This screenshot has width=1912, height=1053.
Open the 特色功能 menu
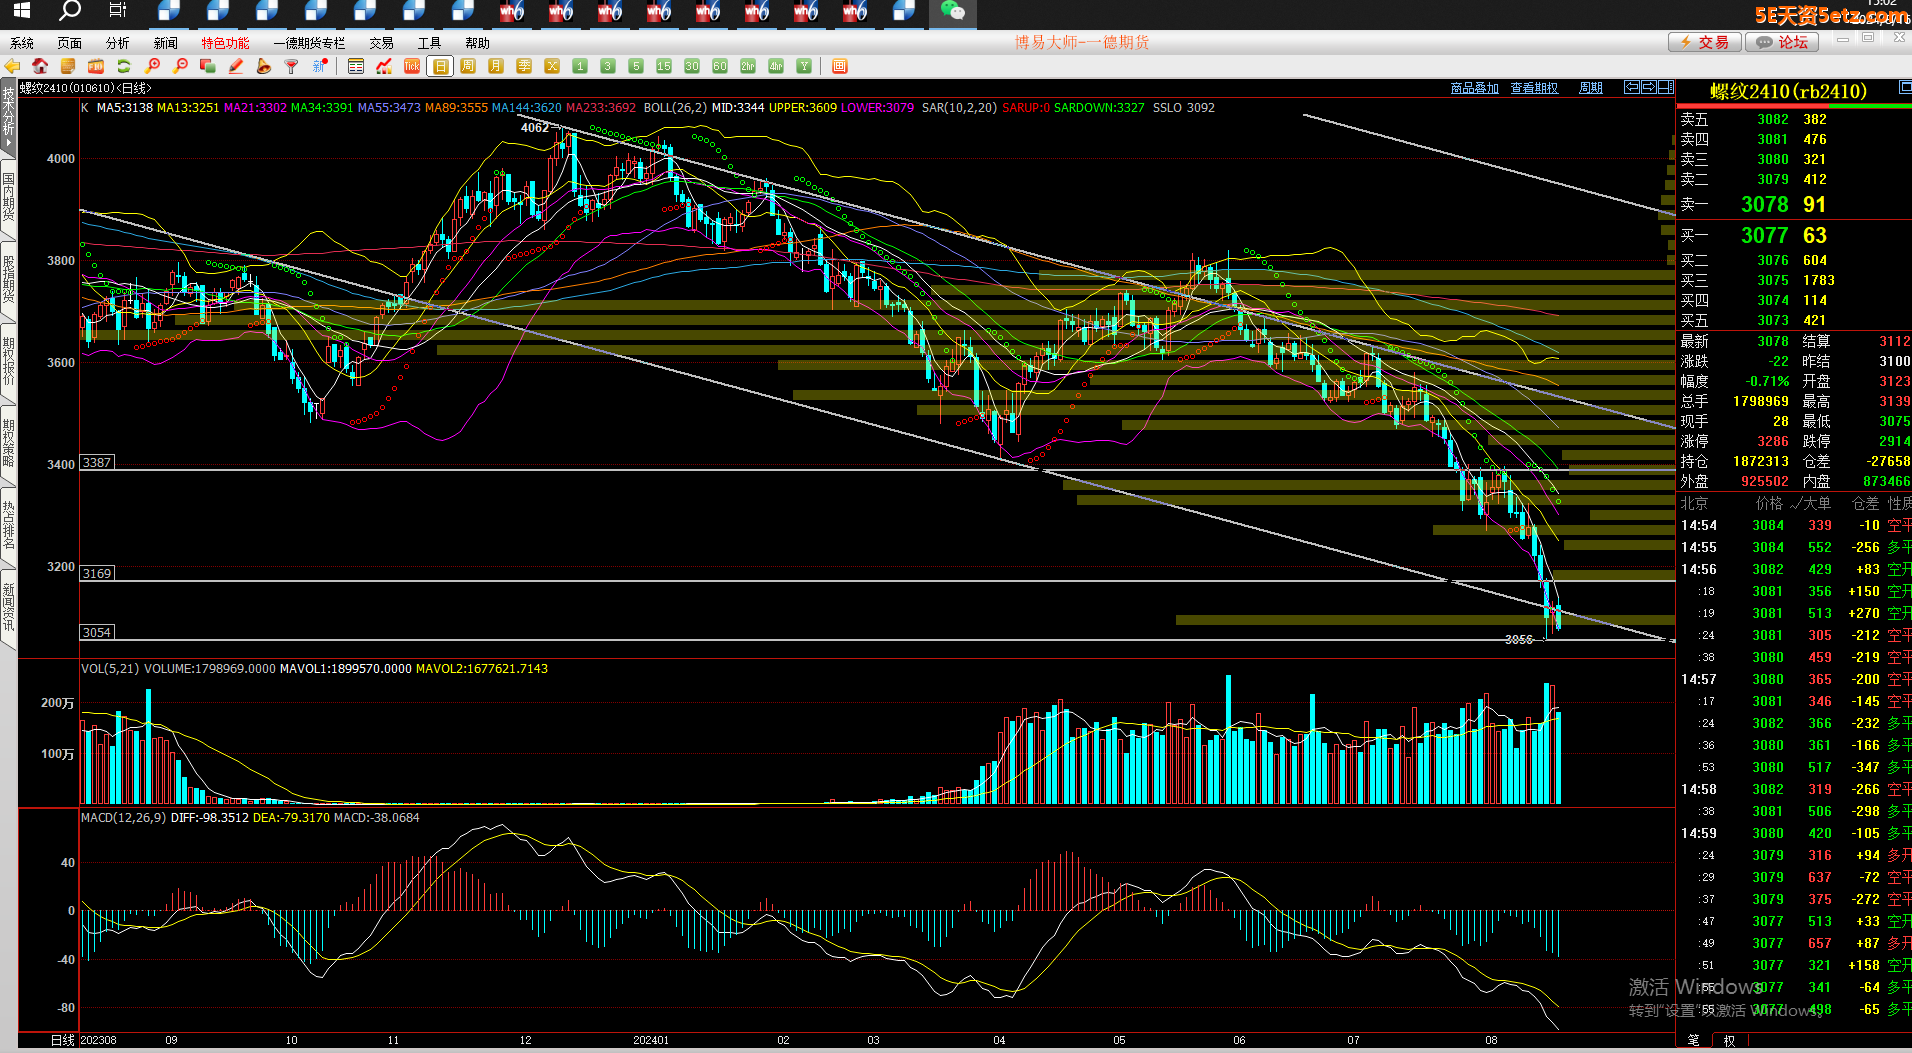(225, 43)
